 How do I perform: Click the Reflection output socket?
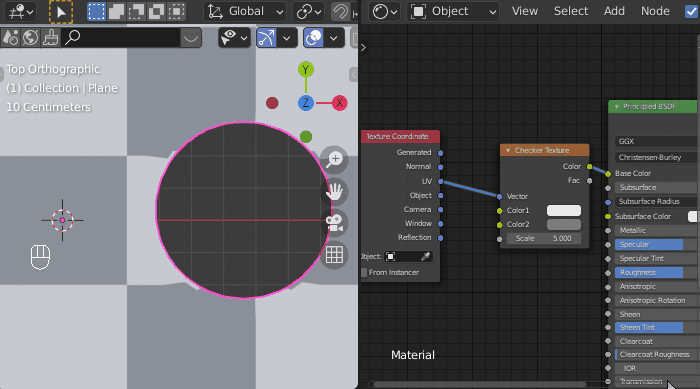(x=440, y=238)
